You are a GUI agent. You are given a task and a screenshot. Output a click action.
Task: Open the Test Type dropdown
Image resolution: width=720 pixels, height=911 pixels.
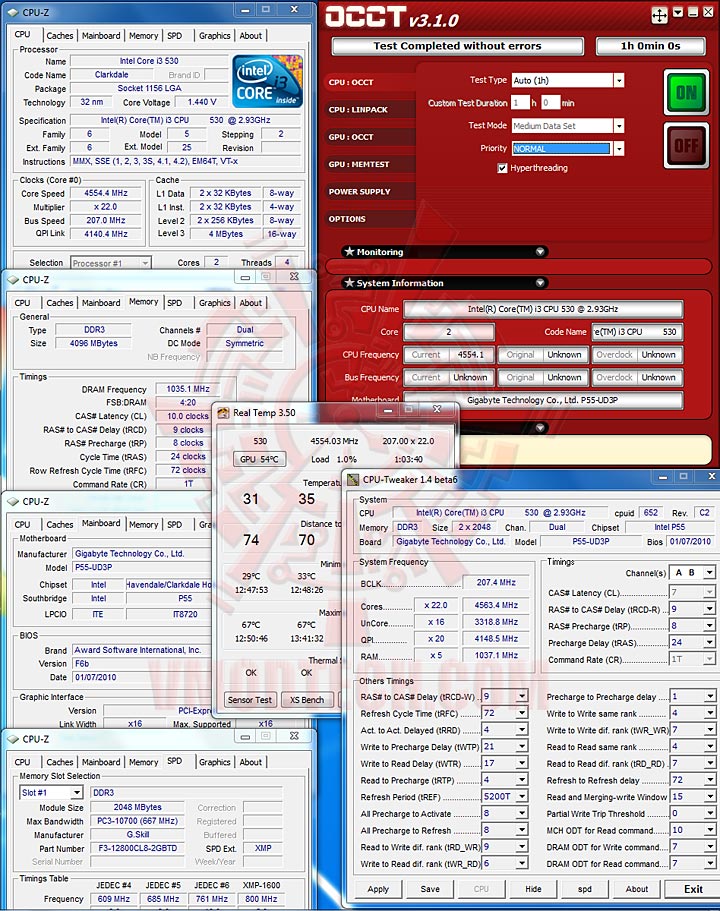(619, 80)
